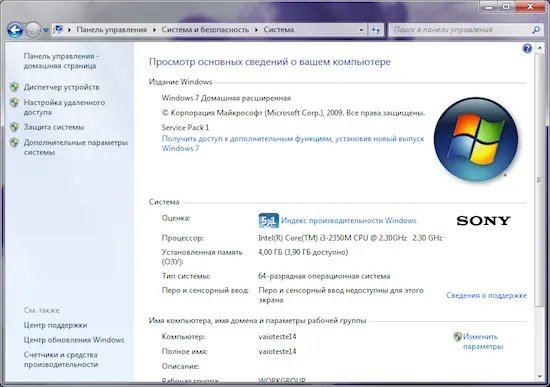
Task: Maximize the System window
Action: coord(506,6)
